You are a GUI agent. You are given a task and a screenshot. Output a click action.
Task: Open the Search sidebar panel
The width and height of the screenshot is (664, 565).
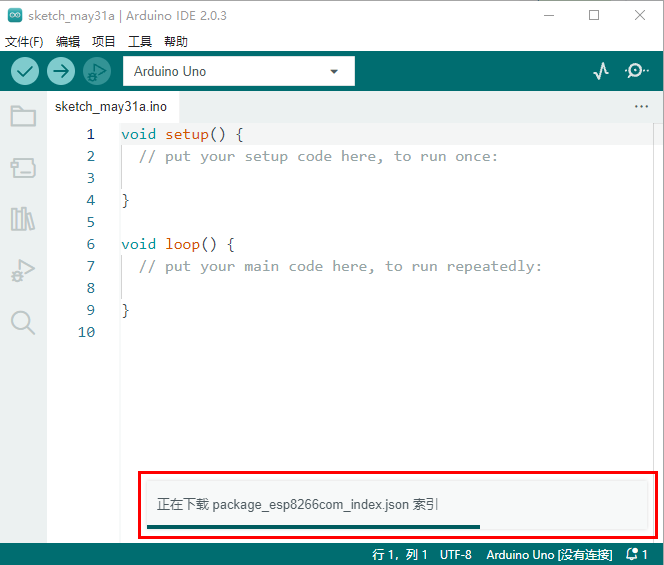click(x=23, y=323)
